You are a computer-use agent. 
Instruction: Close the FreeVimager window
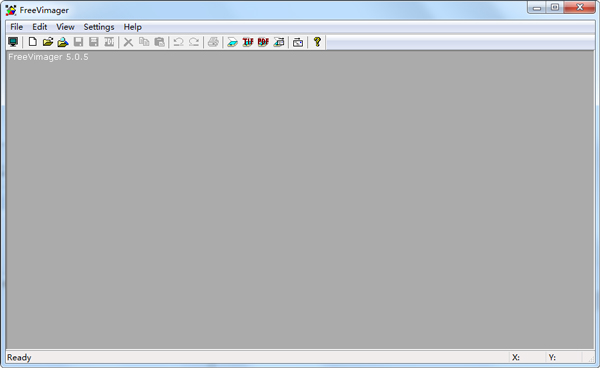coord(580,8)
